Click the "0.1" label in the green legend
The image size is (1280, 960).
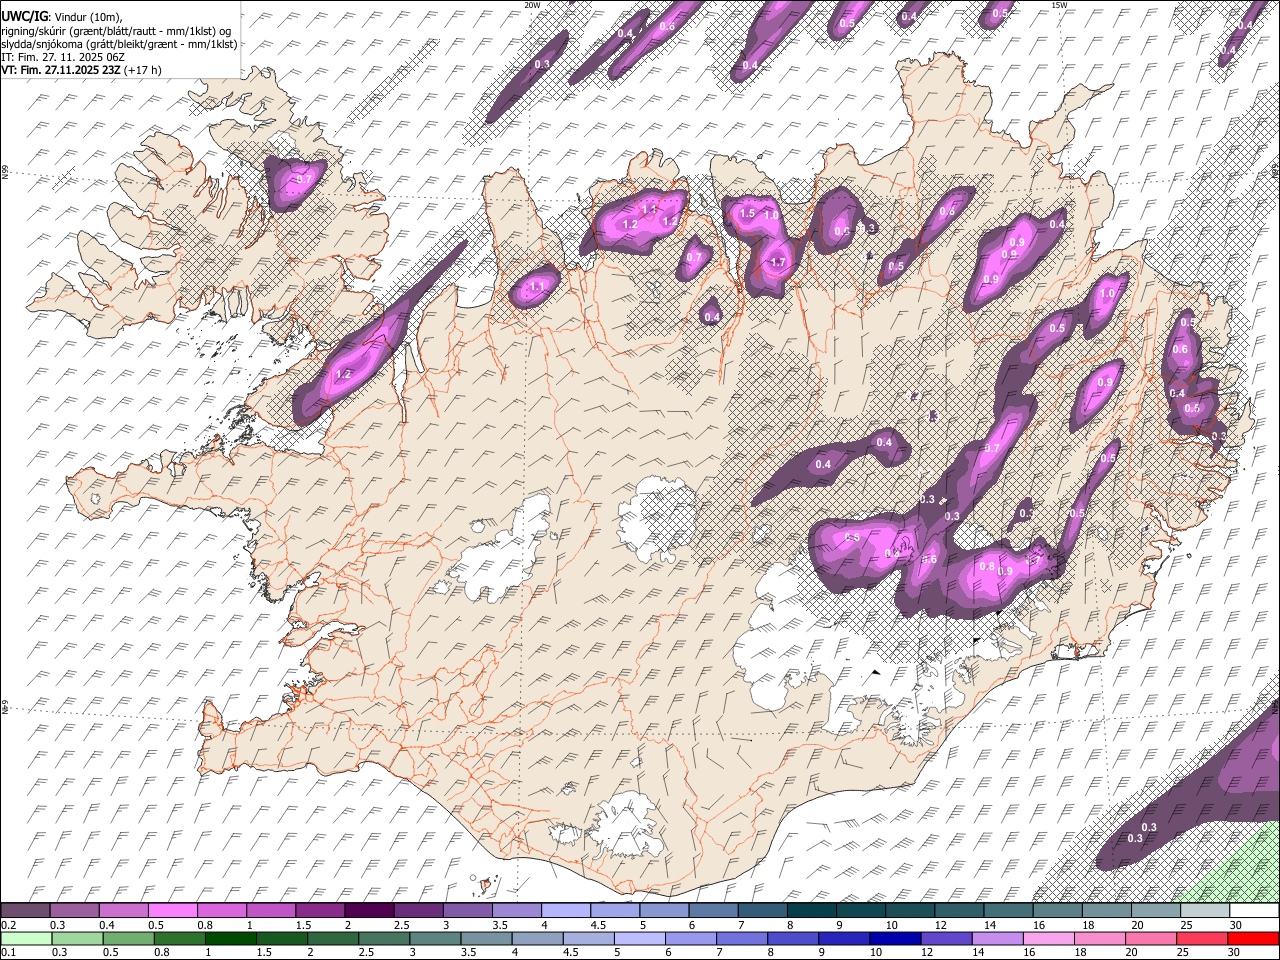point(8,952)
